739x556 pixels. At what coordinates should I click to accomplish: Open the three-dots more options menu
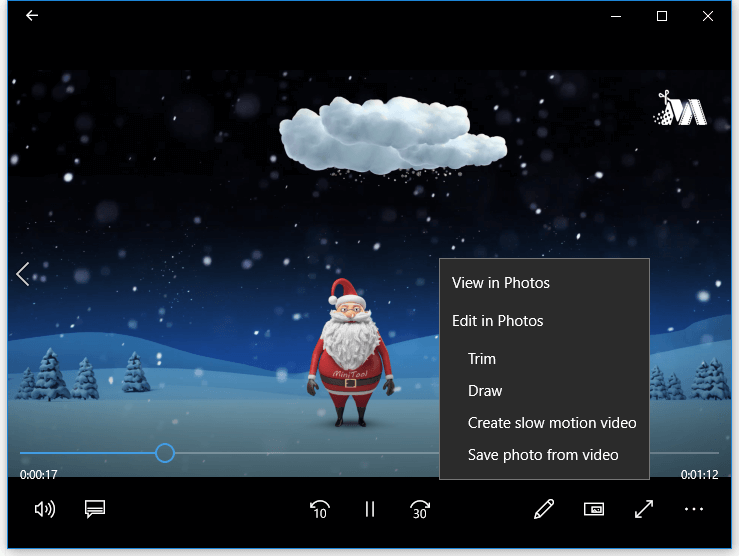coord(694,509)
